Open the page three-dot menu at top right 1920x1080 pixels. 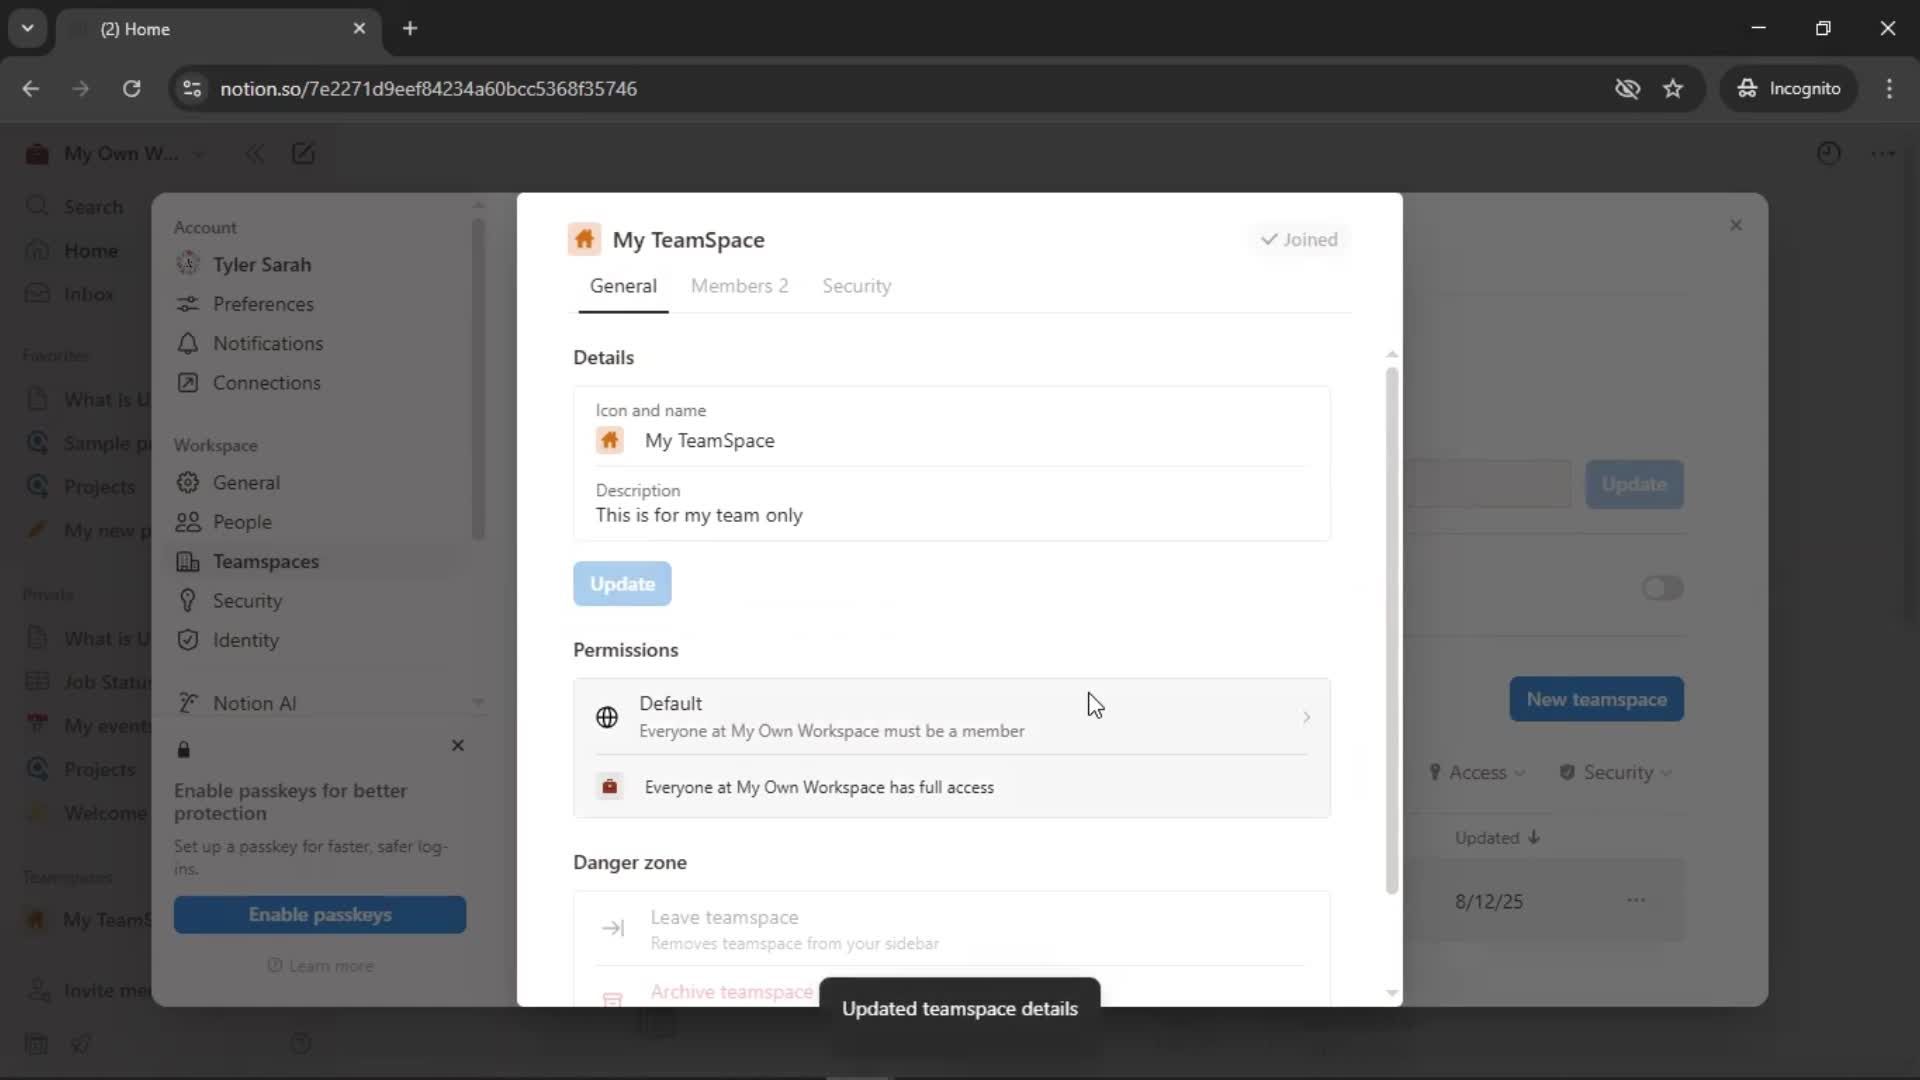(x=1884, y=154)
